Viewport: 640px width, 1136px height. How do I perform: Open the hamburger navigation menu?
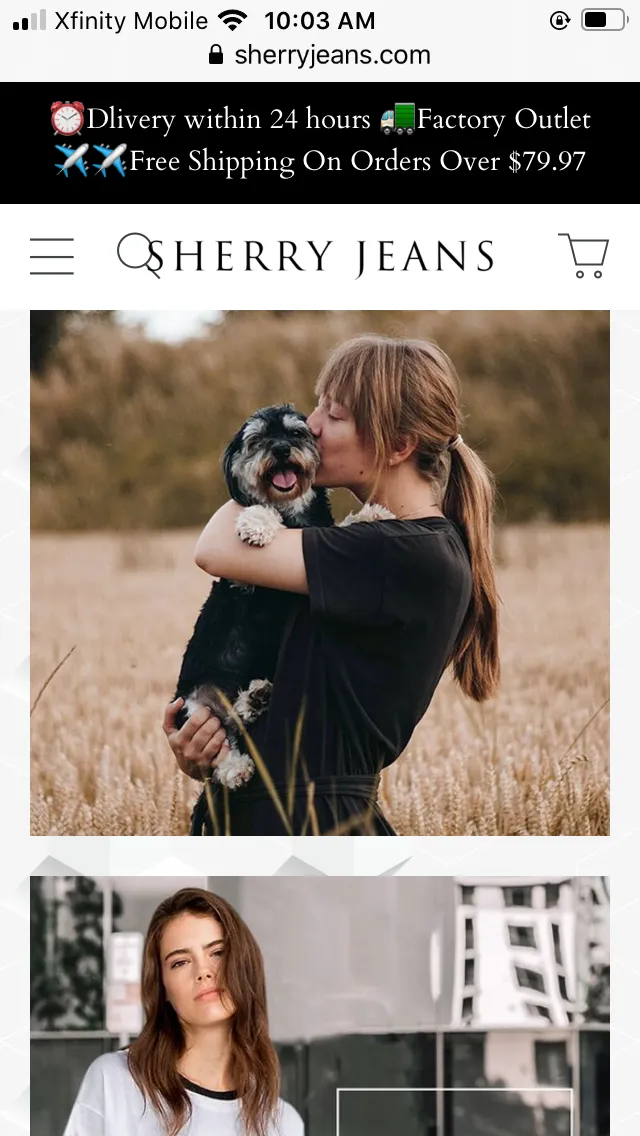[x=51, y=256]
